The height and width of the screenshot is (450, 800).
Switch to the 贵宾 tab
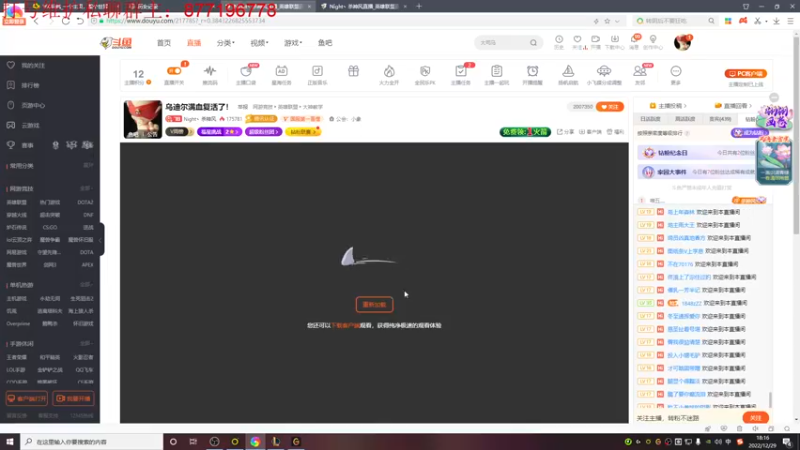720,119
